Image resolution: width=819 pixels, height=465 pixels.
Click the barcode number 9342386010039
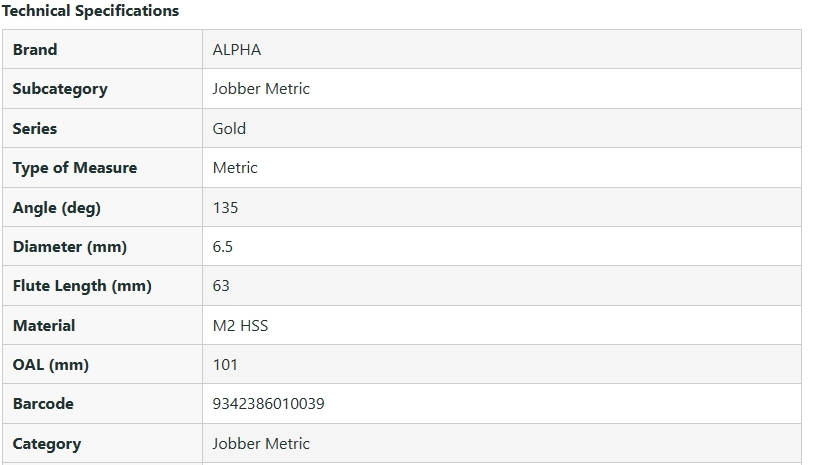(x=268, y=404)
